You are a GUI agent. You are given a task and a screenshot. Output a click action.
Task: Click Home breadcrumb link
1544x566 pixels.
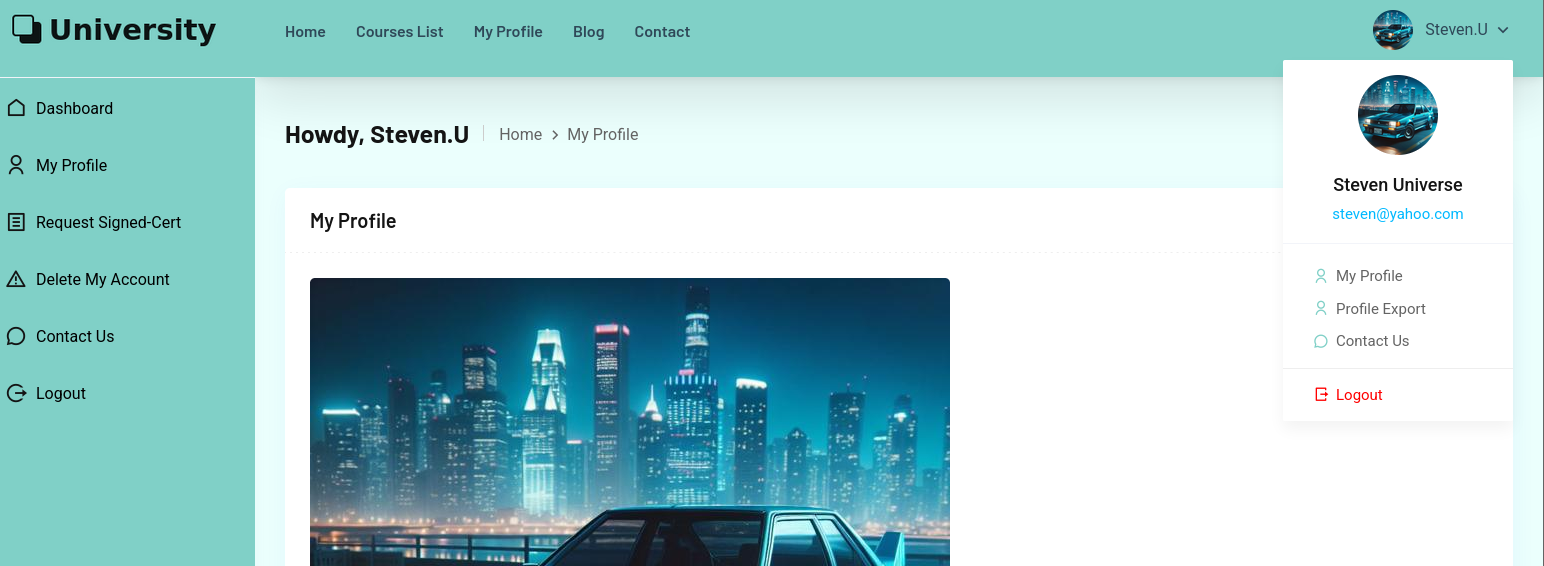tap(521, 134)
